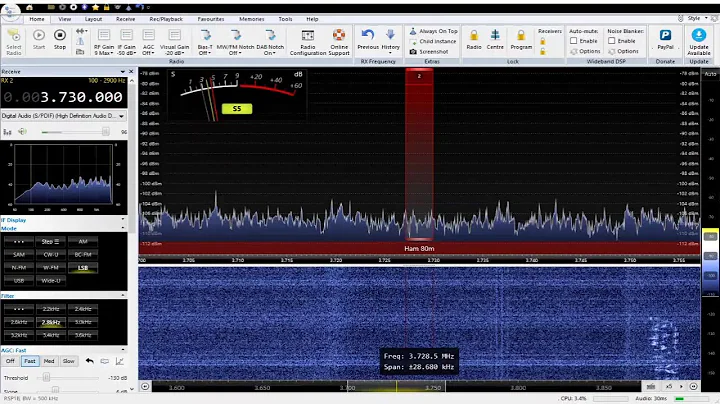Click the AGC graph chart icon
720x404 pixels.
(x=119, y=361)
